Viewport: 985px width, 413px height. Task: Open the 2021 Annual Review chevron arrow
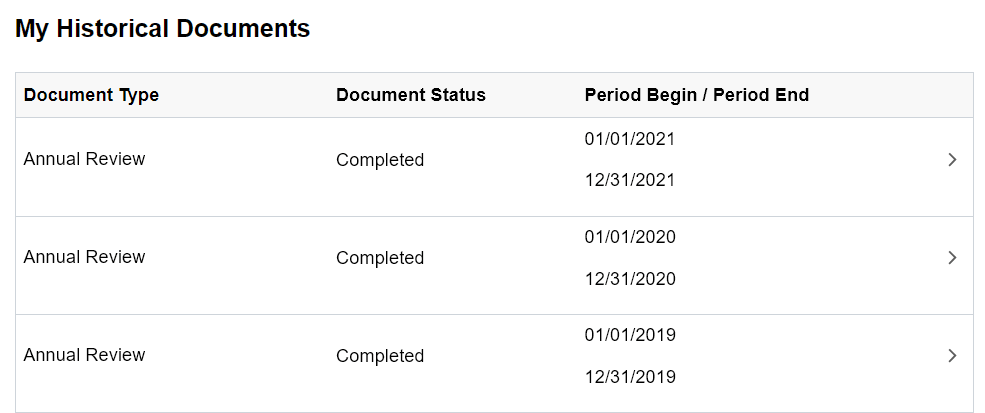click(952, 160)
